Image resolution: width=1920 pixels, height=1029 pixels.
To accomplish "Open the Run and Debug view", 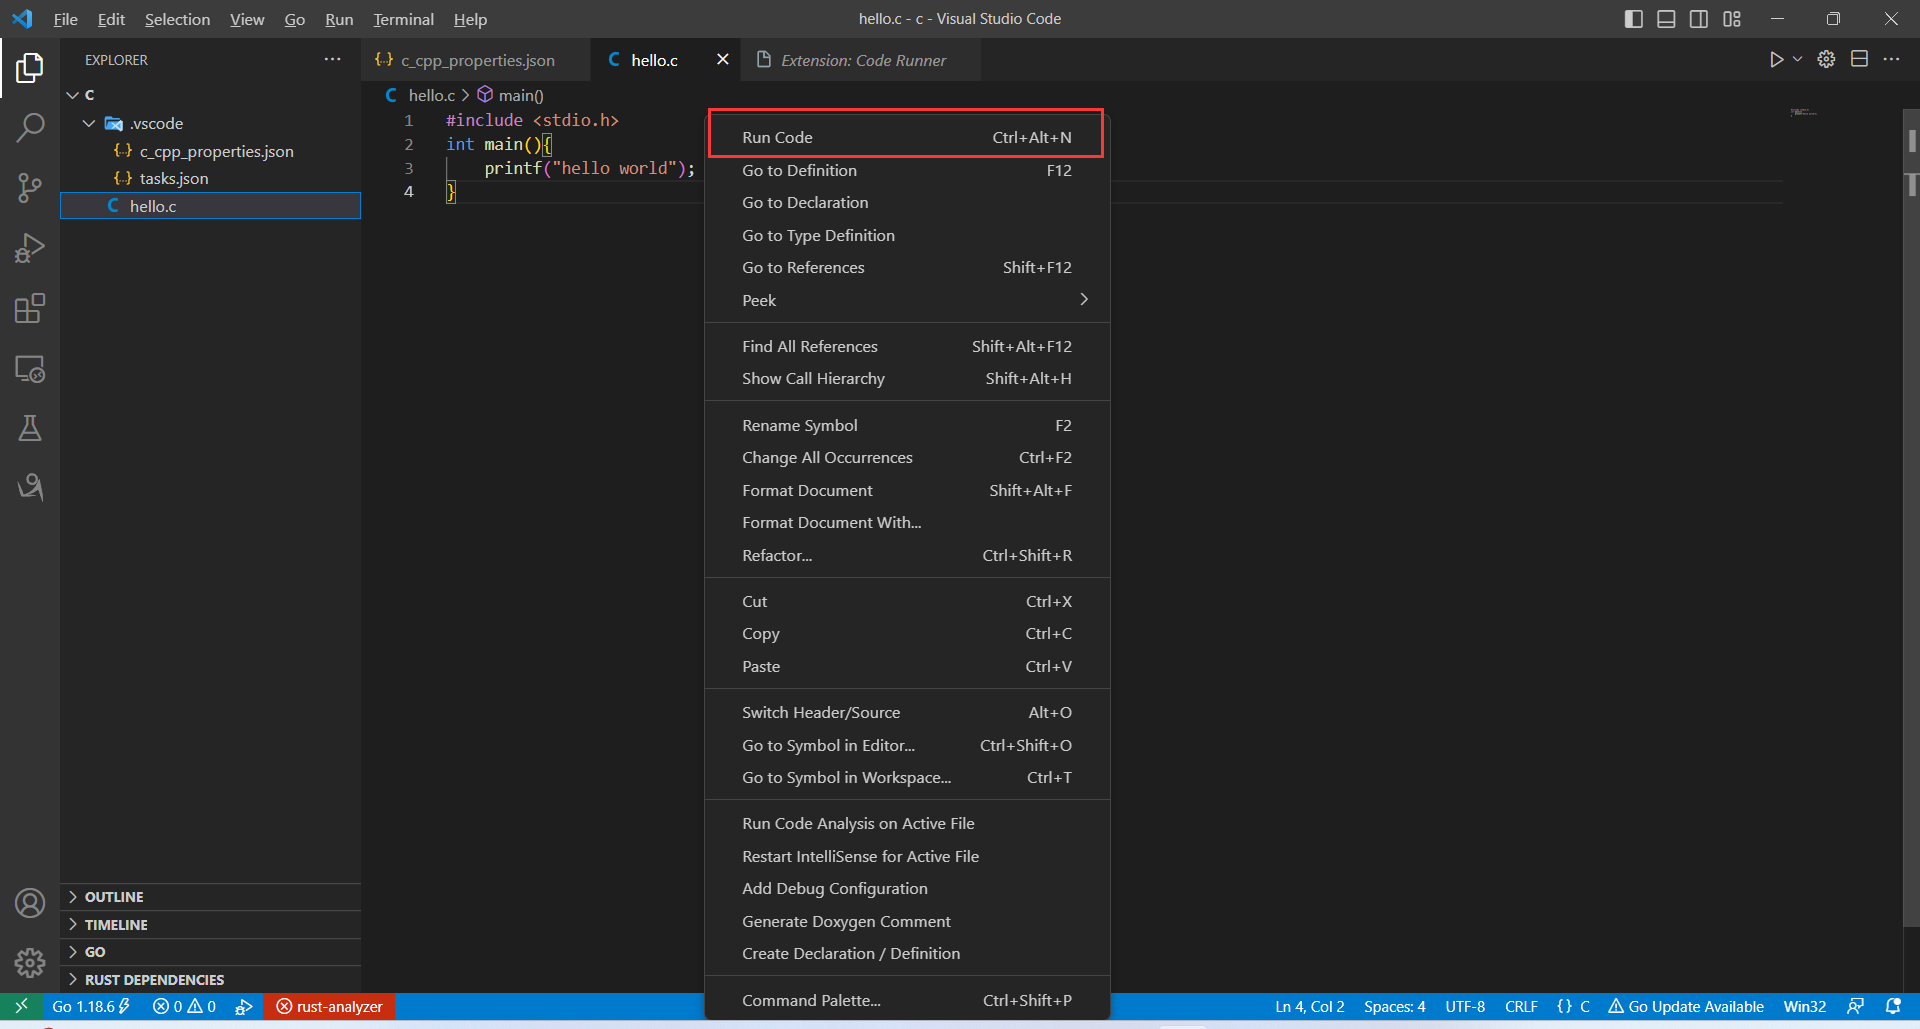I will [x=30, y=248].
